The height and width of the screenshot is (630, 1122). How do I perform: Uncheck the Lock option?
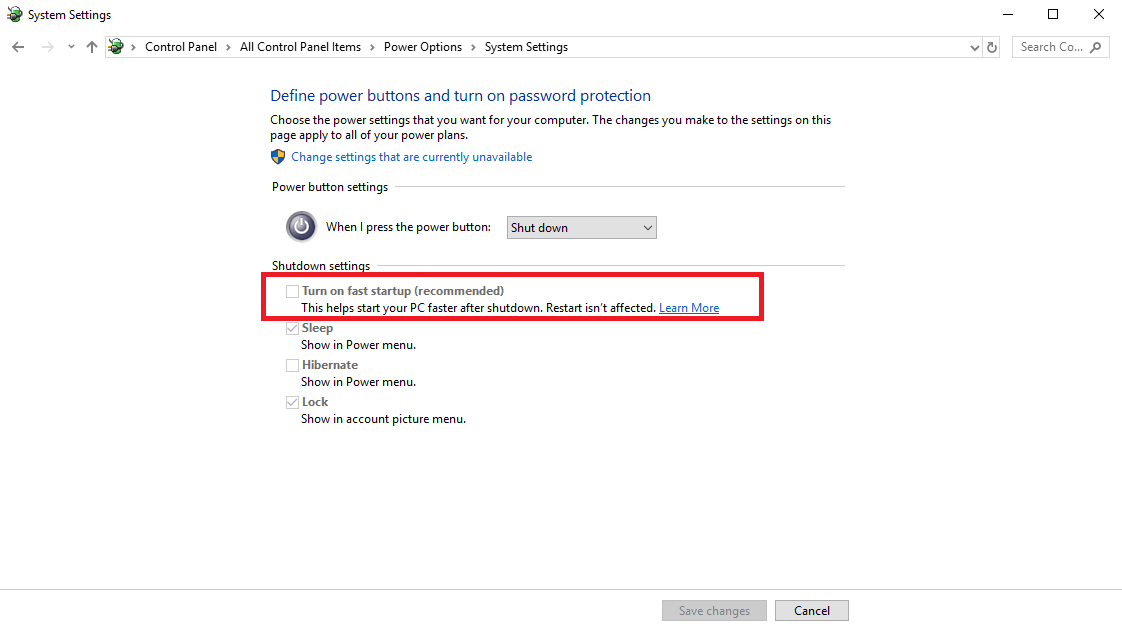[292, 401]
